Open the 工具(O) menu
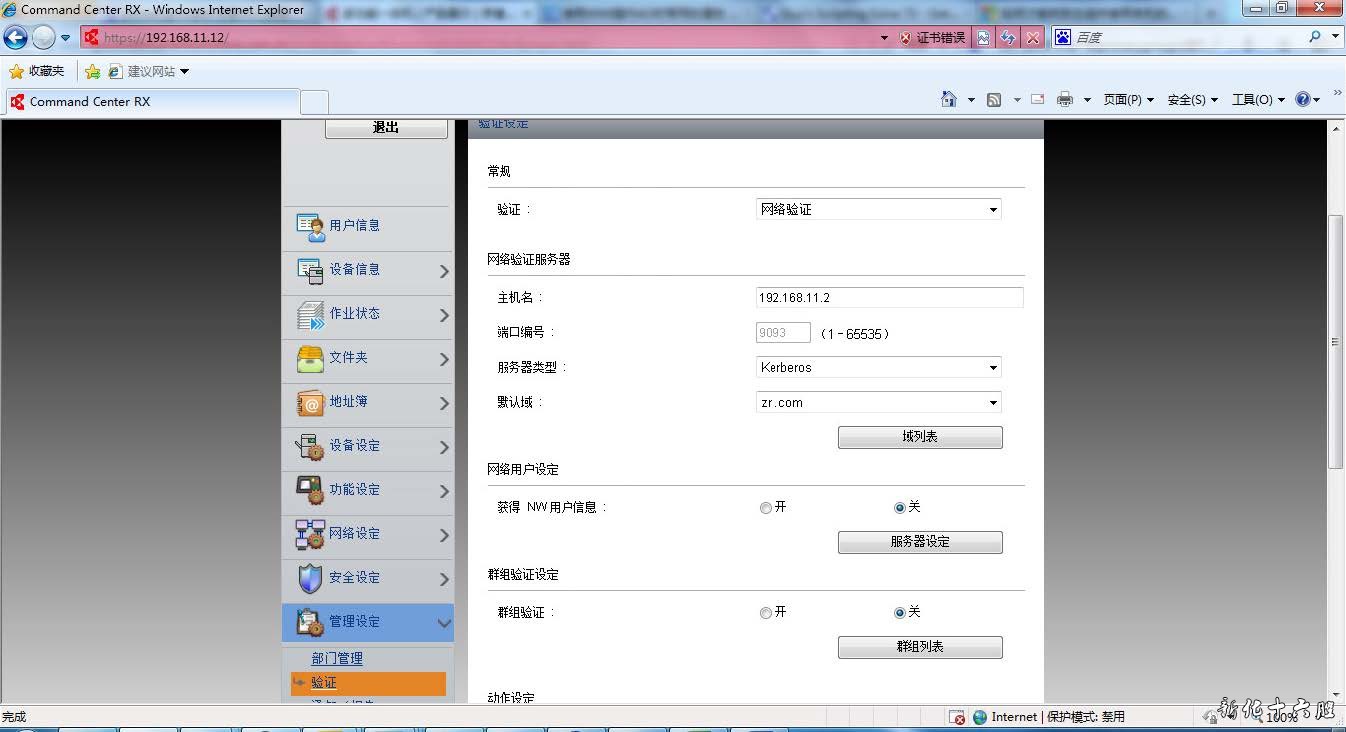The image size is (1346, 732). click(1258, 100)
